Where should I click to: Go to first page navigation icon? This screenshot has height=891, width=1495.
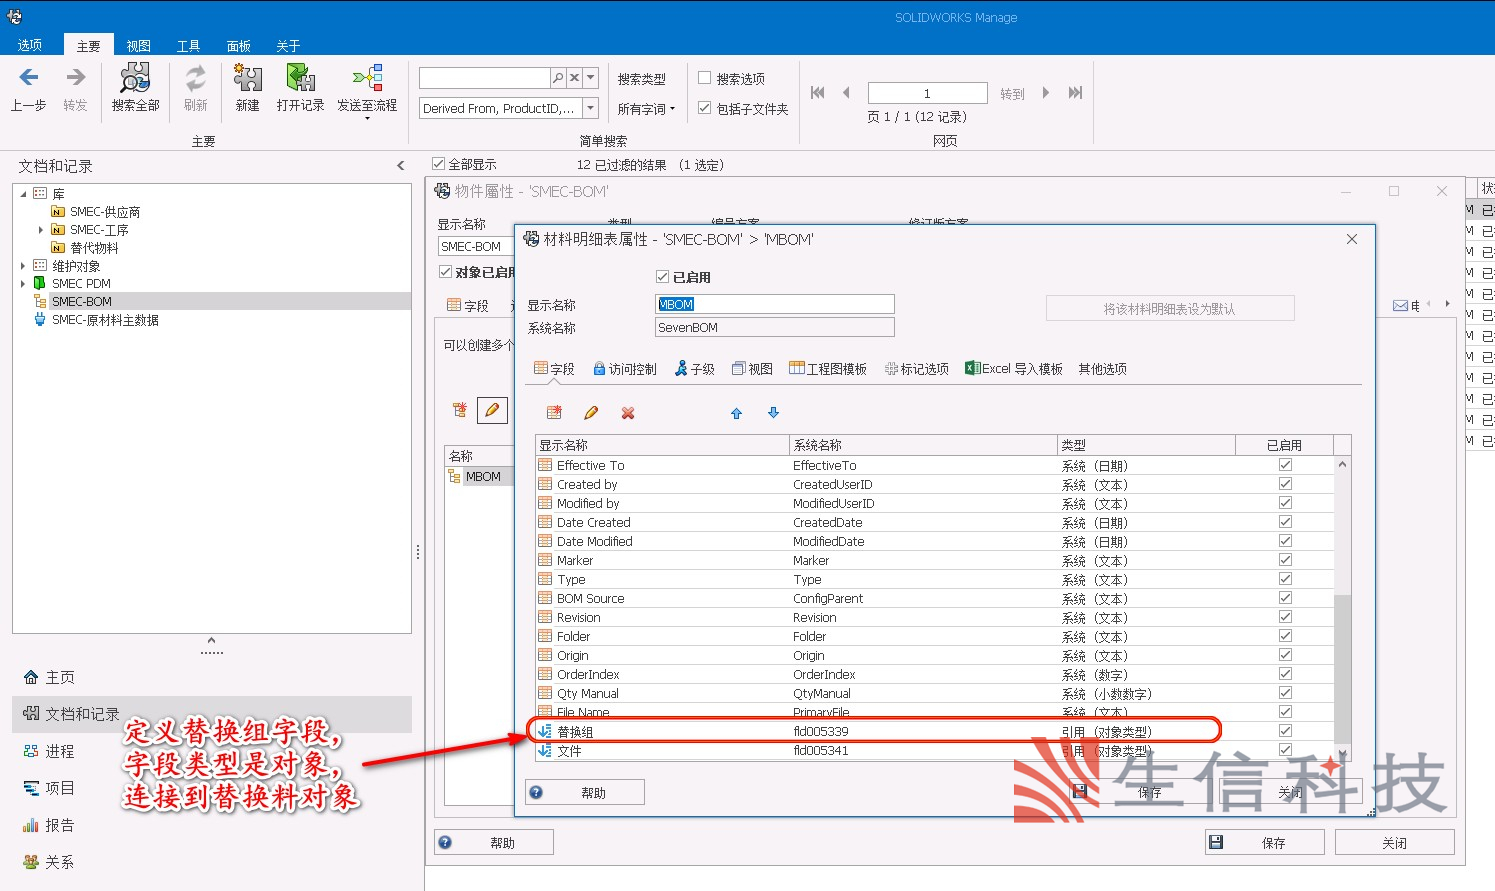818,93
